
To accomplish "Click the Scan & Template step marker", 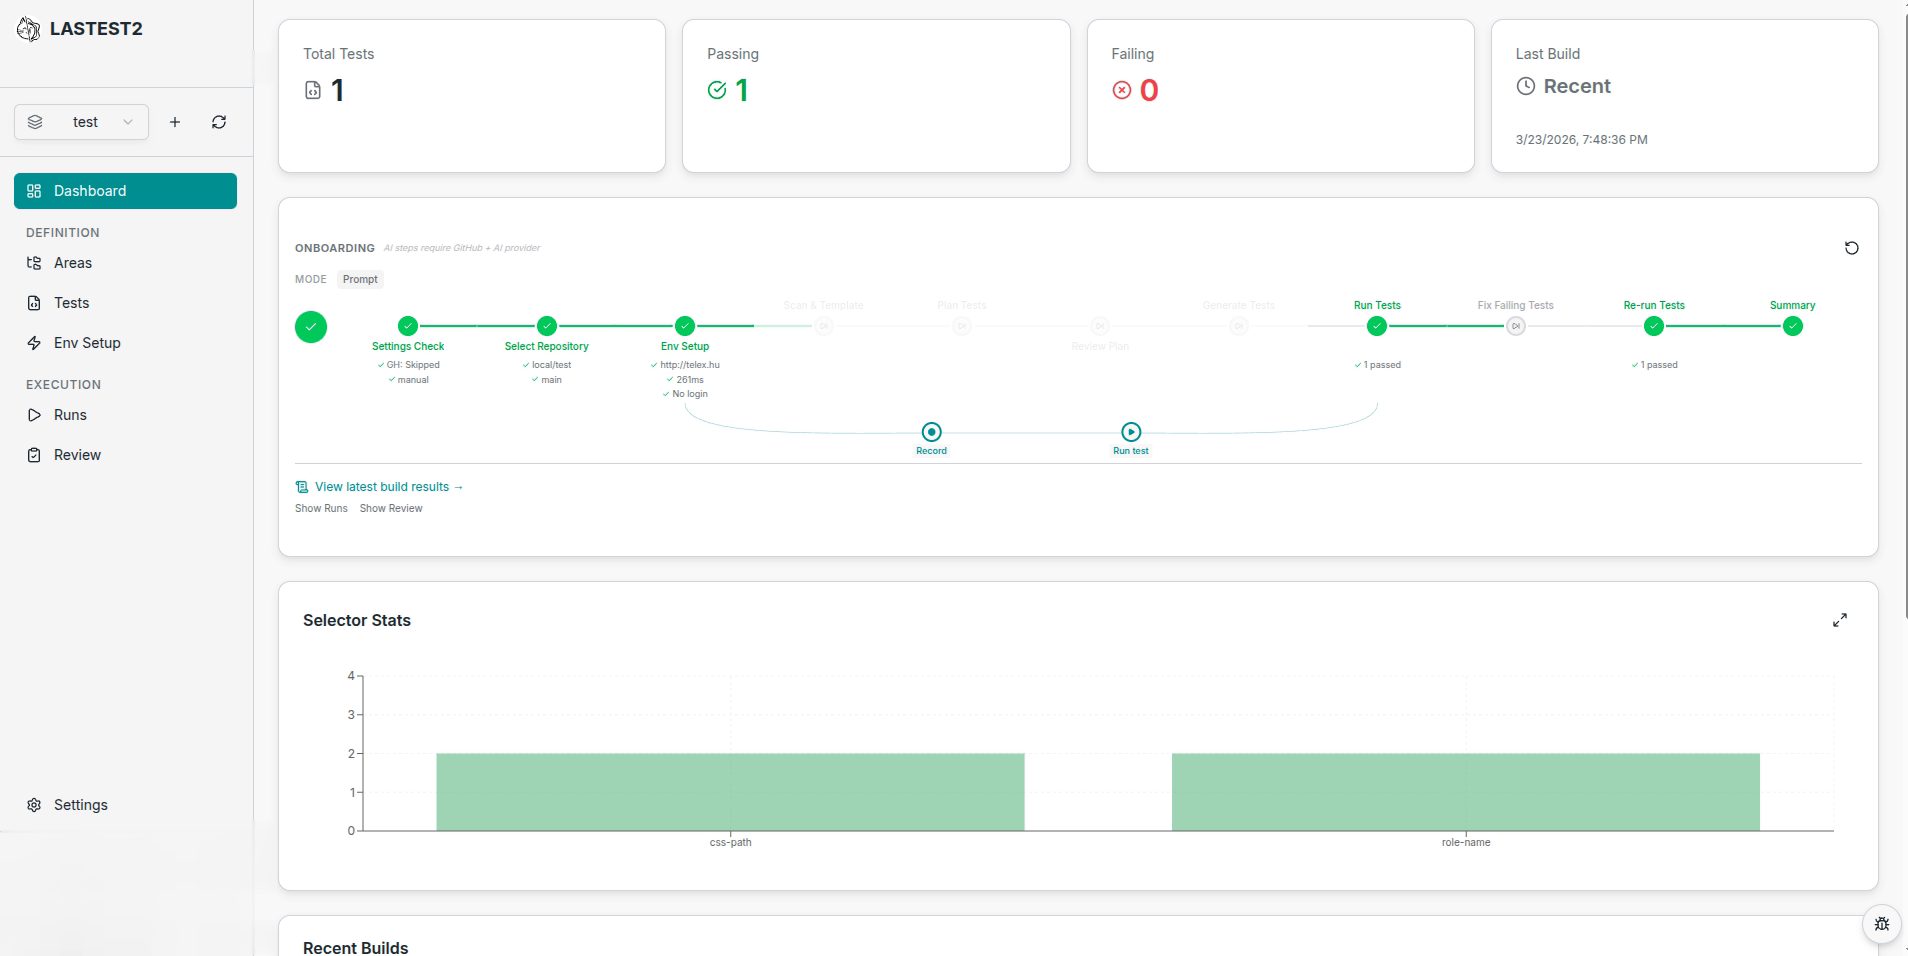I will click(x=823, y=326).
